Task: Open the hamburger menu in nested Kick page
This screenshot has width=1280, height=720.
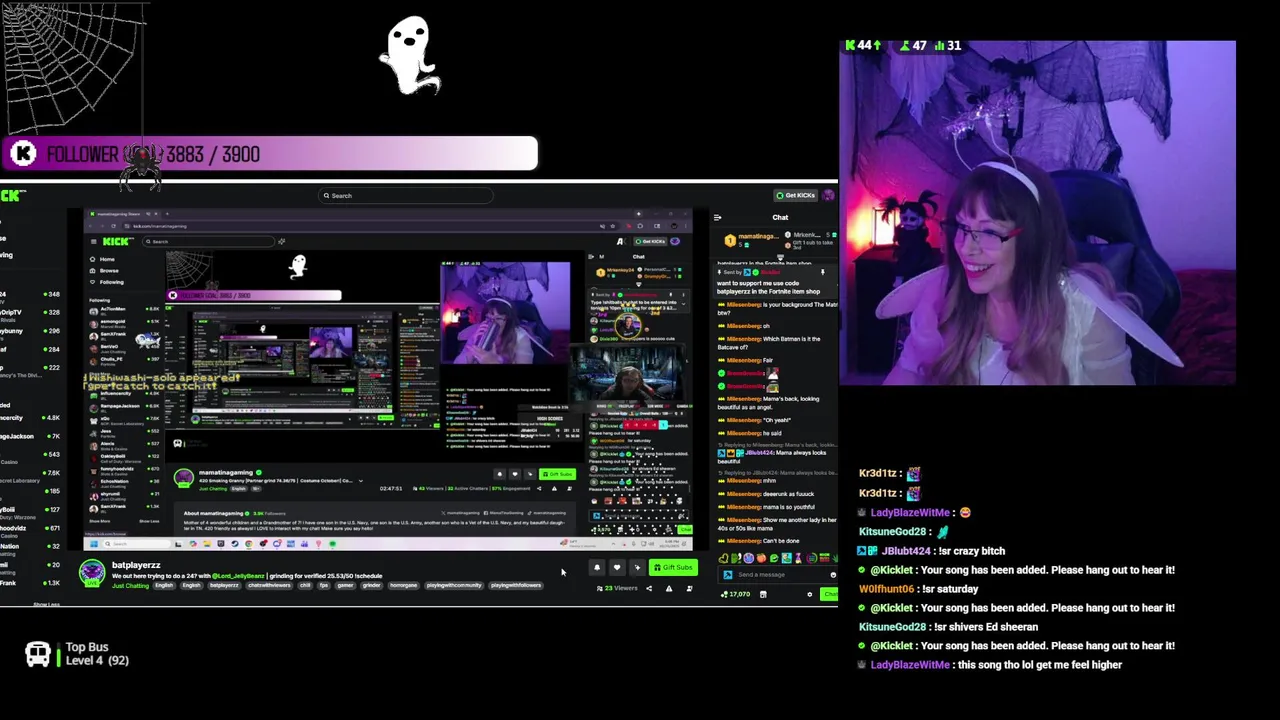Action: click(x=93, y=241)
